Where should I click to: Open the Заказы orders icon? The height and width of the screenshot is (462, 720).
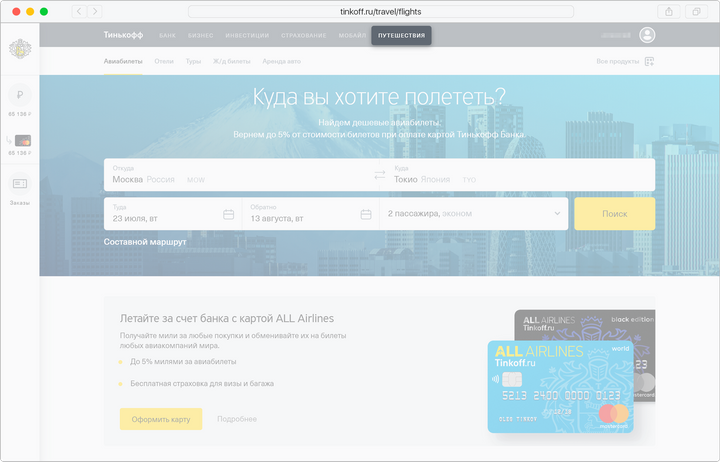(x=20, y=184)
